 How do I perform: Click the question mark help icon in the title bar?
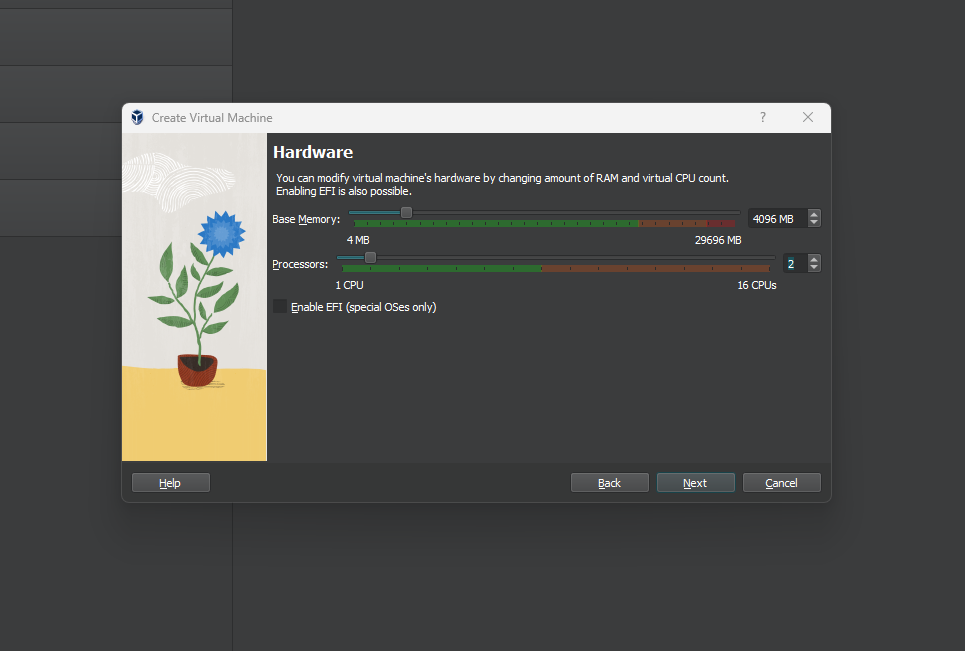(763, 118)
